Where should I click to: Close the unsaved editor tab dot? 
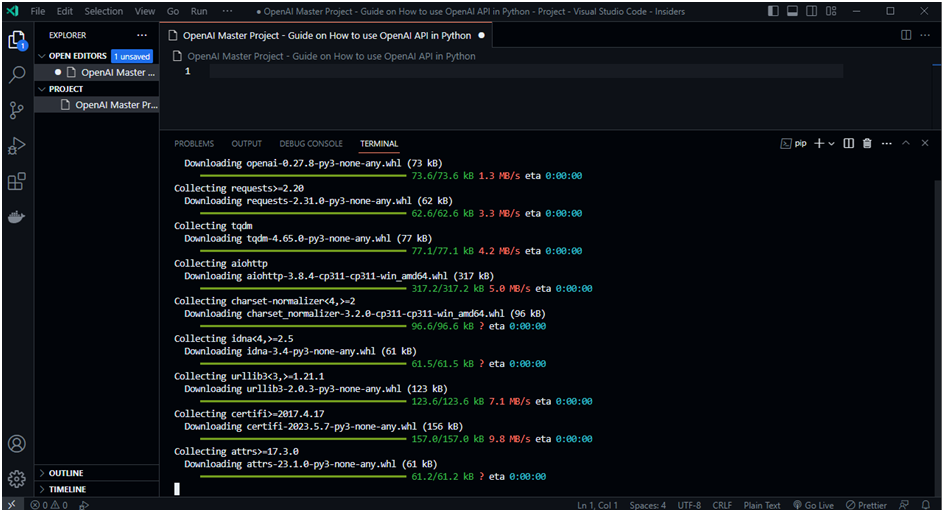(x=481, y=36)
